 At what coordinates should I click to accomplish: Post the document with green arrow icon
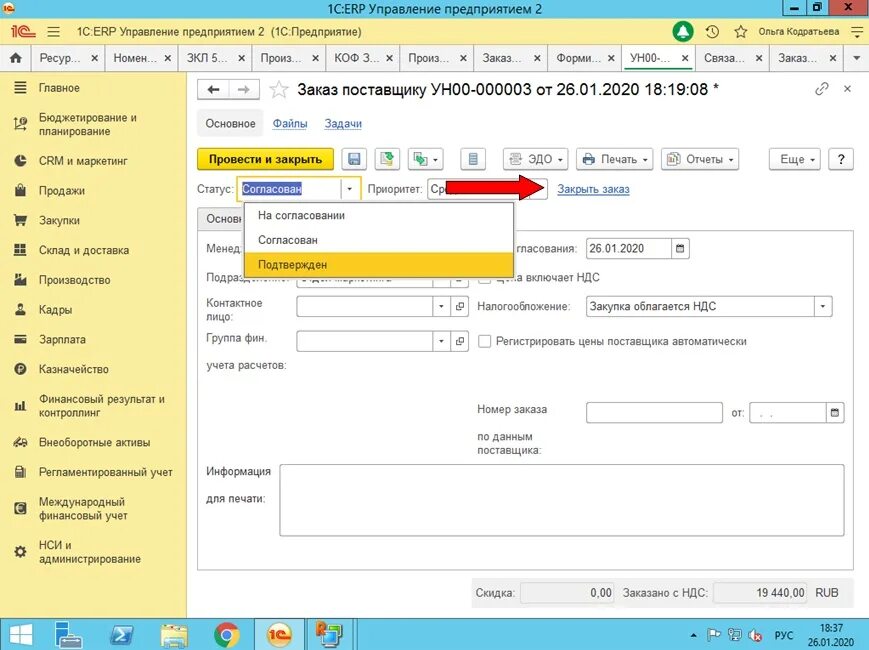click(387, 159)
